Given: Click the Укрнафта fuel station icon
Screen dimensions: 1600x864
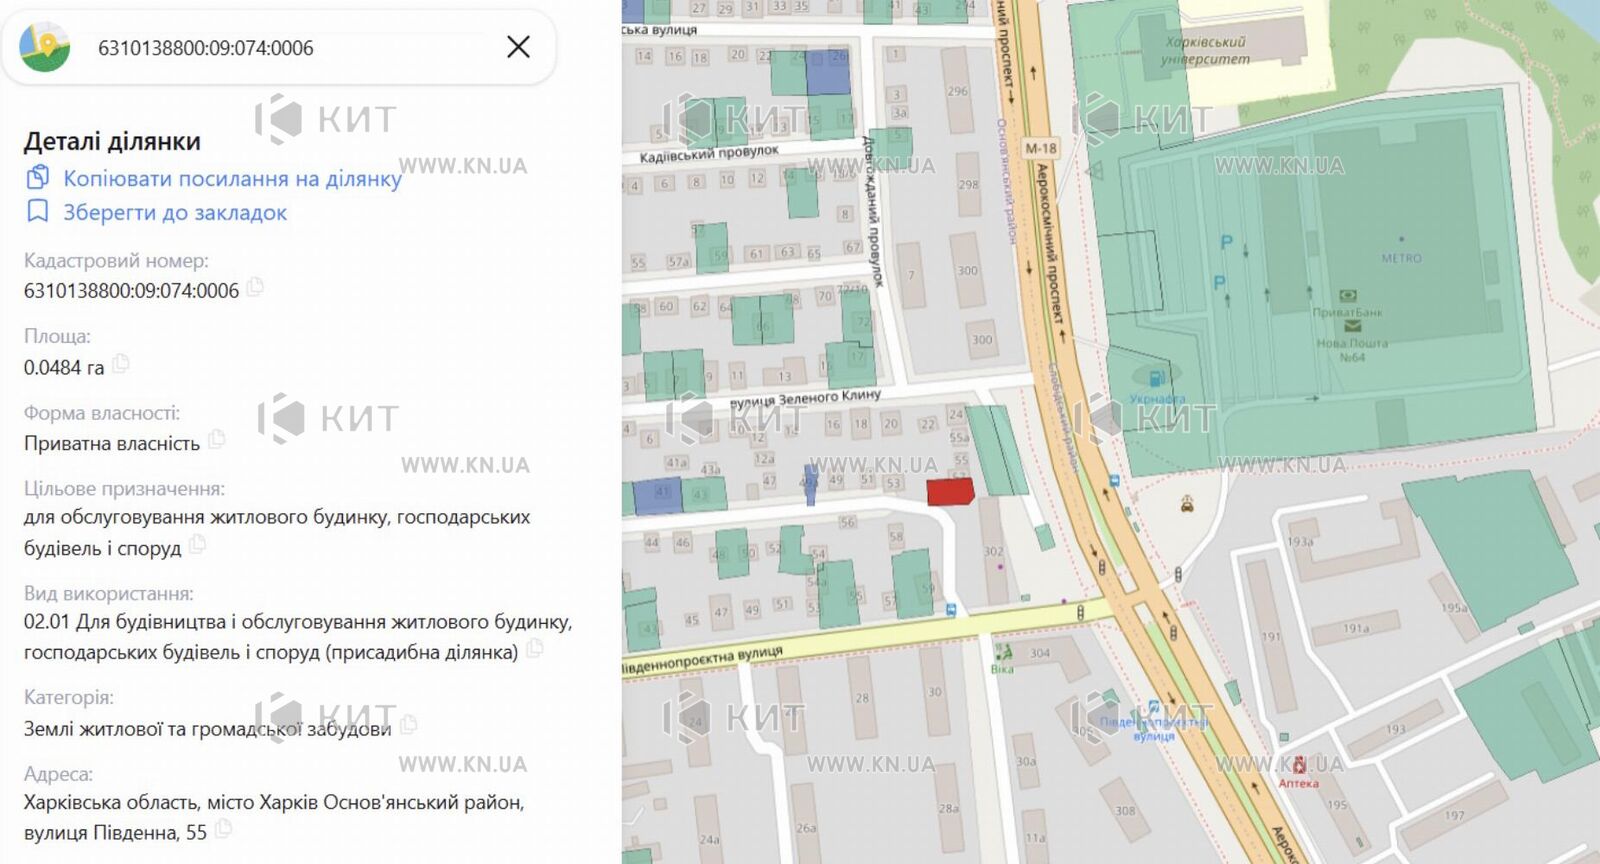Looking at the screenshot, I should [1156, 379].
